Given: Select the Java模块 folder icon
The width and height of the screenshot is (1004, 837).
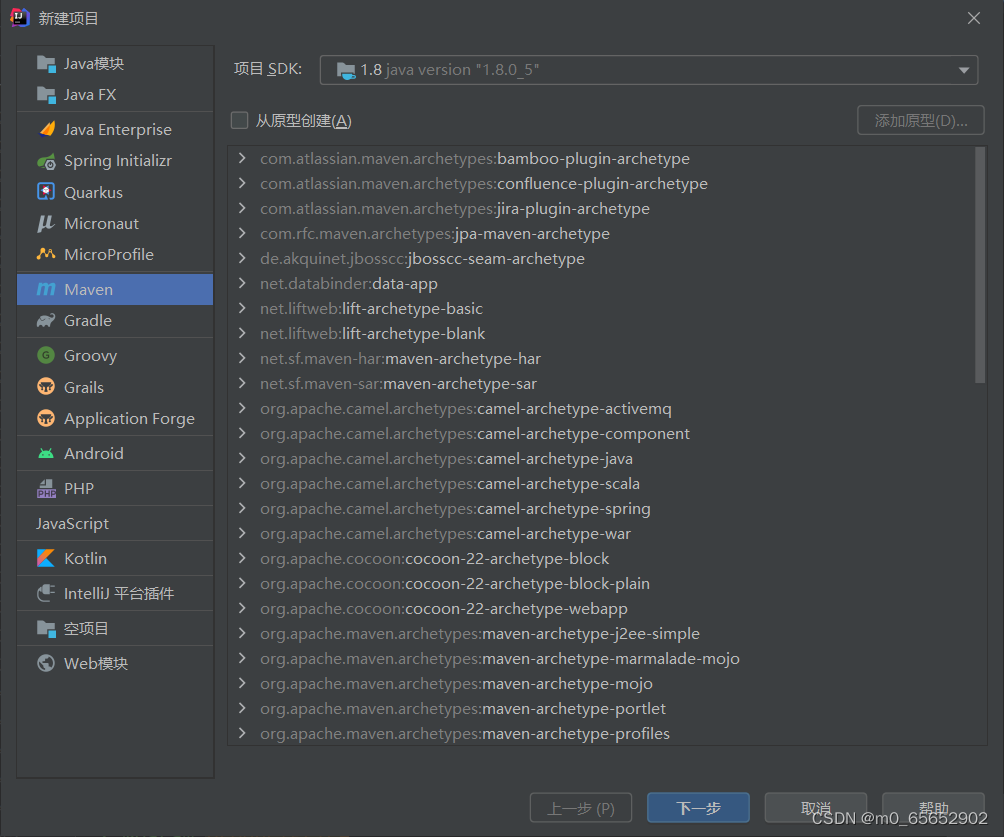Looking at the screenshot, I should click(x=46, y=64).
